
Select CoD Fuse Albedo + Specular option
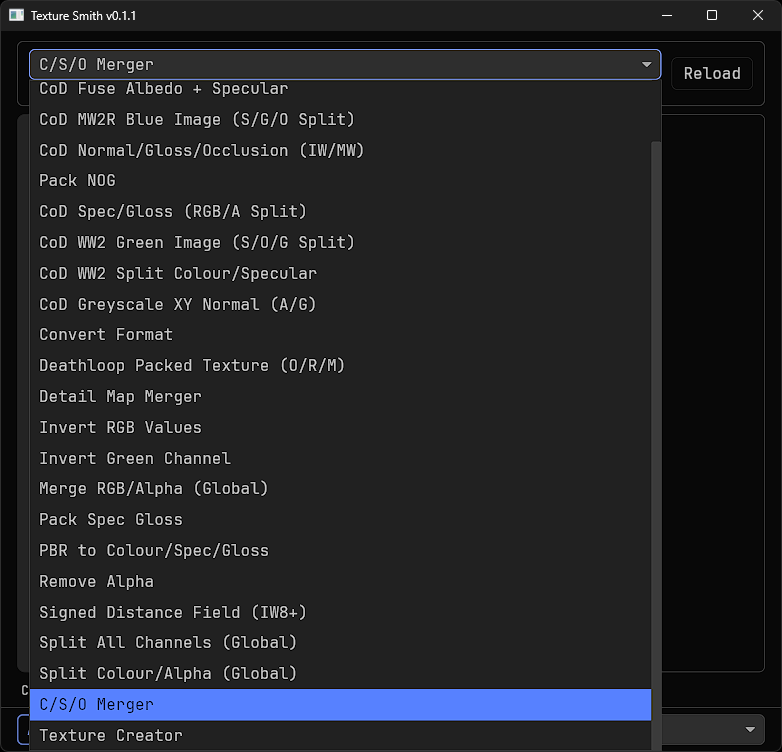(x=341, y=89)
